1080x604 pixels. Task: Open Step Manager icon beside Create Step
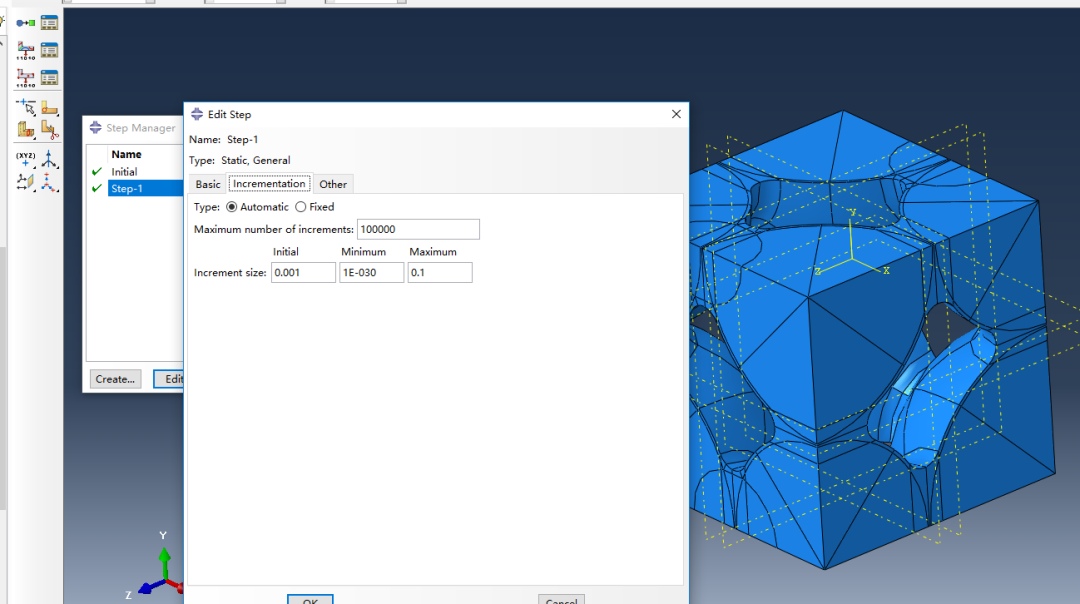tap(50, 23)
